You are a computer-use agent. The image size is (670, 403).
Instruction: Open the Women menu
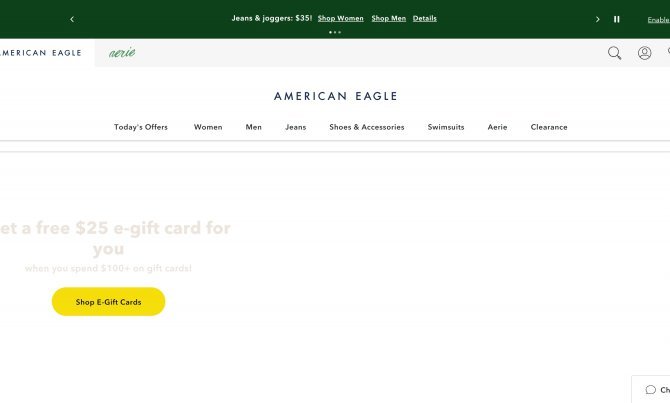pyautogui.click(x=208, y=127)
